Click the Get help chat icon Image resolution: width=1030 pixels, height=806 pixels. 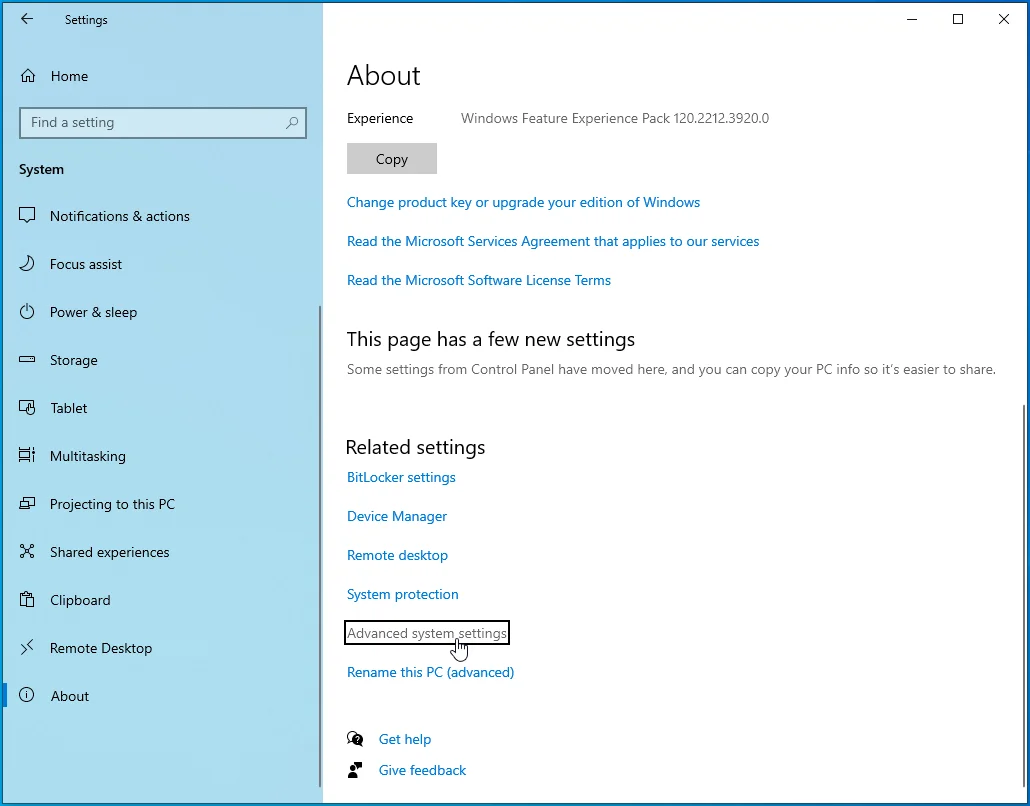355,739
